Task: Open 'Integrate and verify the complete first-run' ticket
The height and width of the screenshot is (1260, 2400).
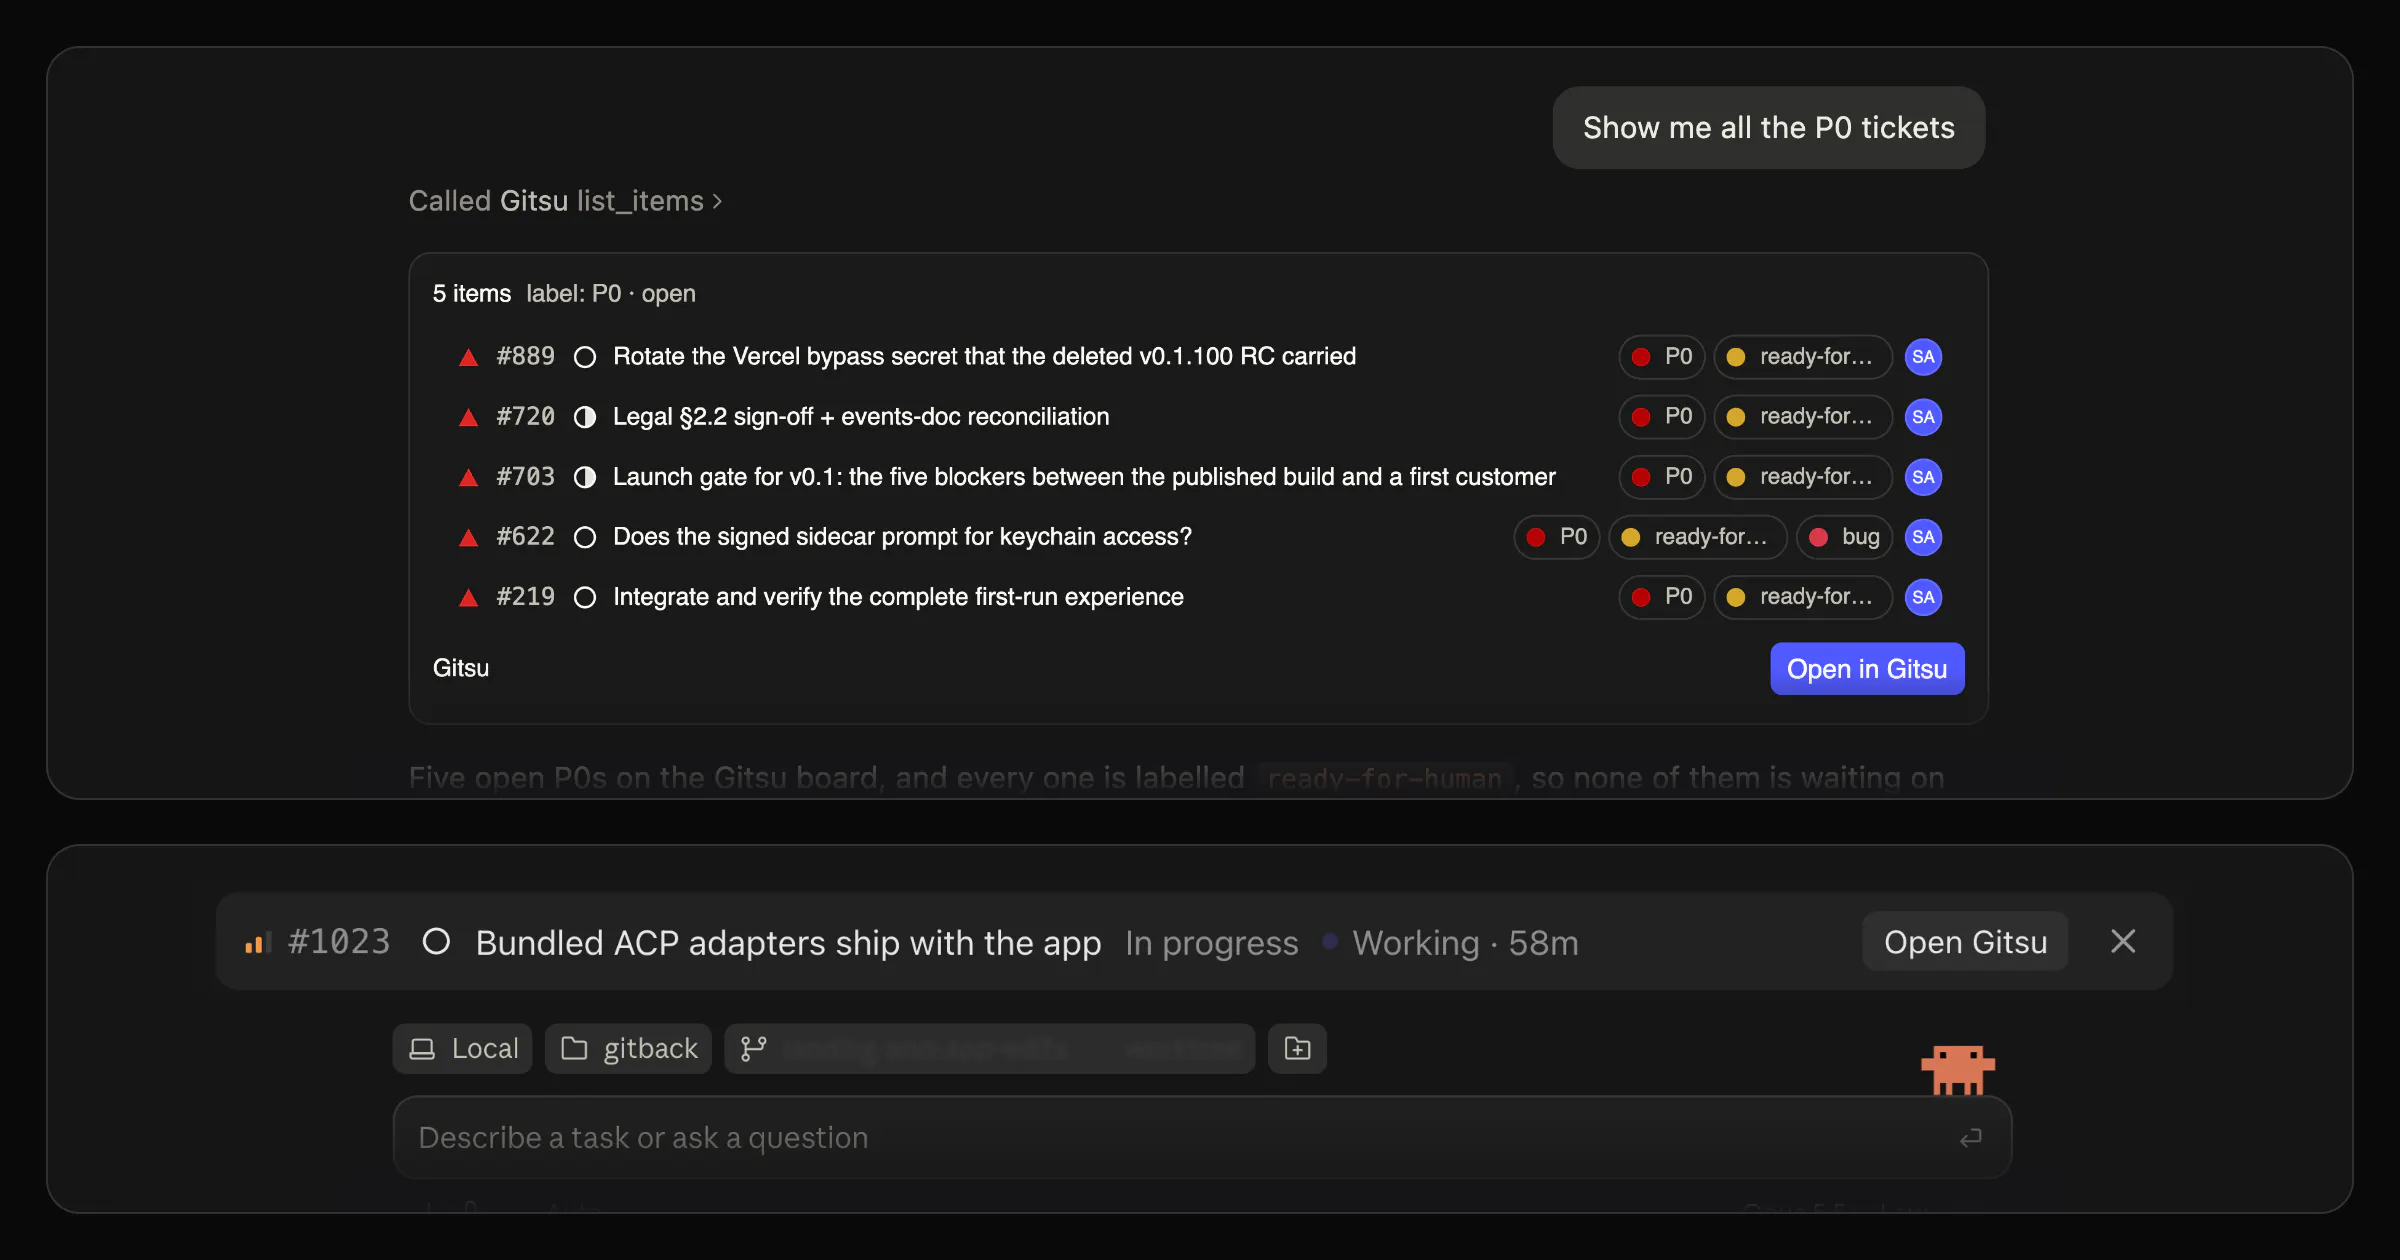Action: 898,597
